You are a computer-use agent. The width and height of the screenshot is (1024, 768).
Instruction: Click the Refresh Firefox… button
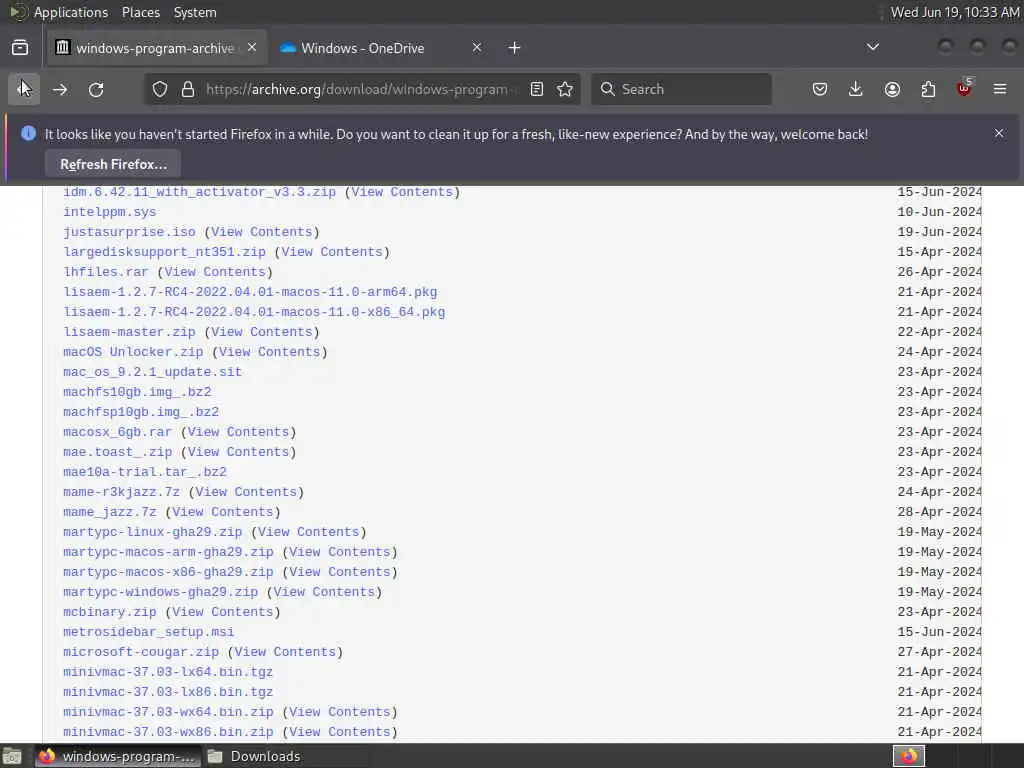tap(113, 164)
